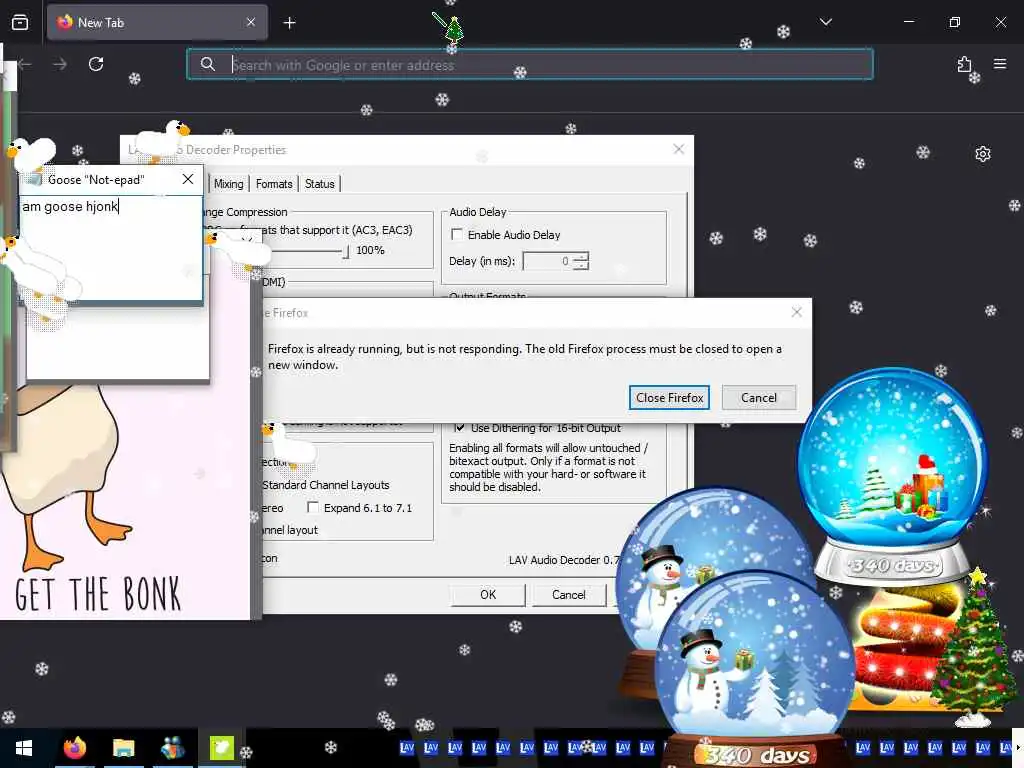Click Cancel in the Firefox not responding dialog
The height and width of the screenshot is (768, 1024).
pos(758,398)
